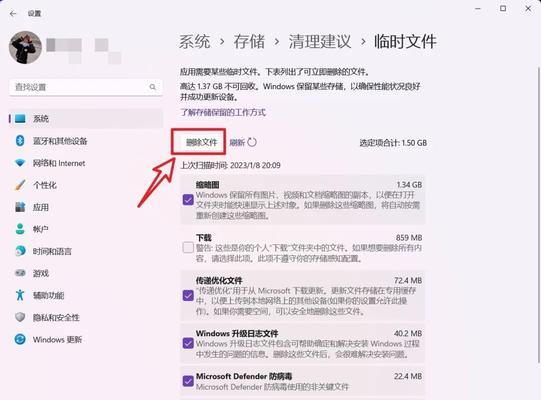The image size is (541, 400).
Task: Open the 游戏 controller icon
Action: 20,273
